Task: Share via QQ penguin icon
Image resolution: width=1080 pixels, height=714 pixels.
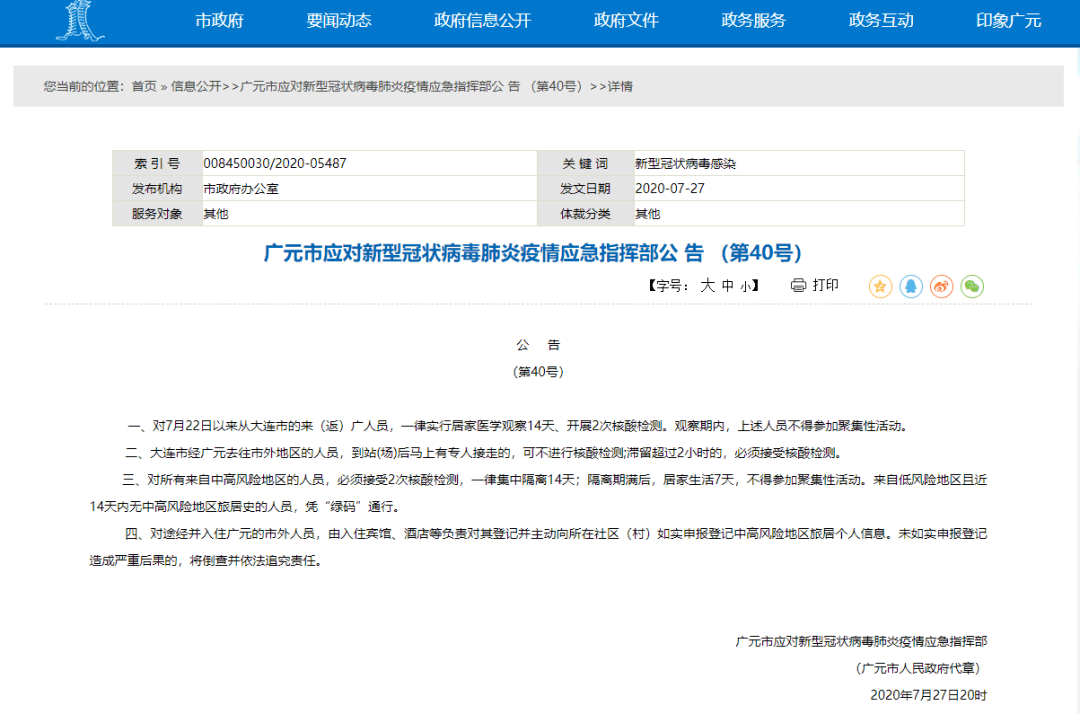Action: pos(911,286)
